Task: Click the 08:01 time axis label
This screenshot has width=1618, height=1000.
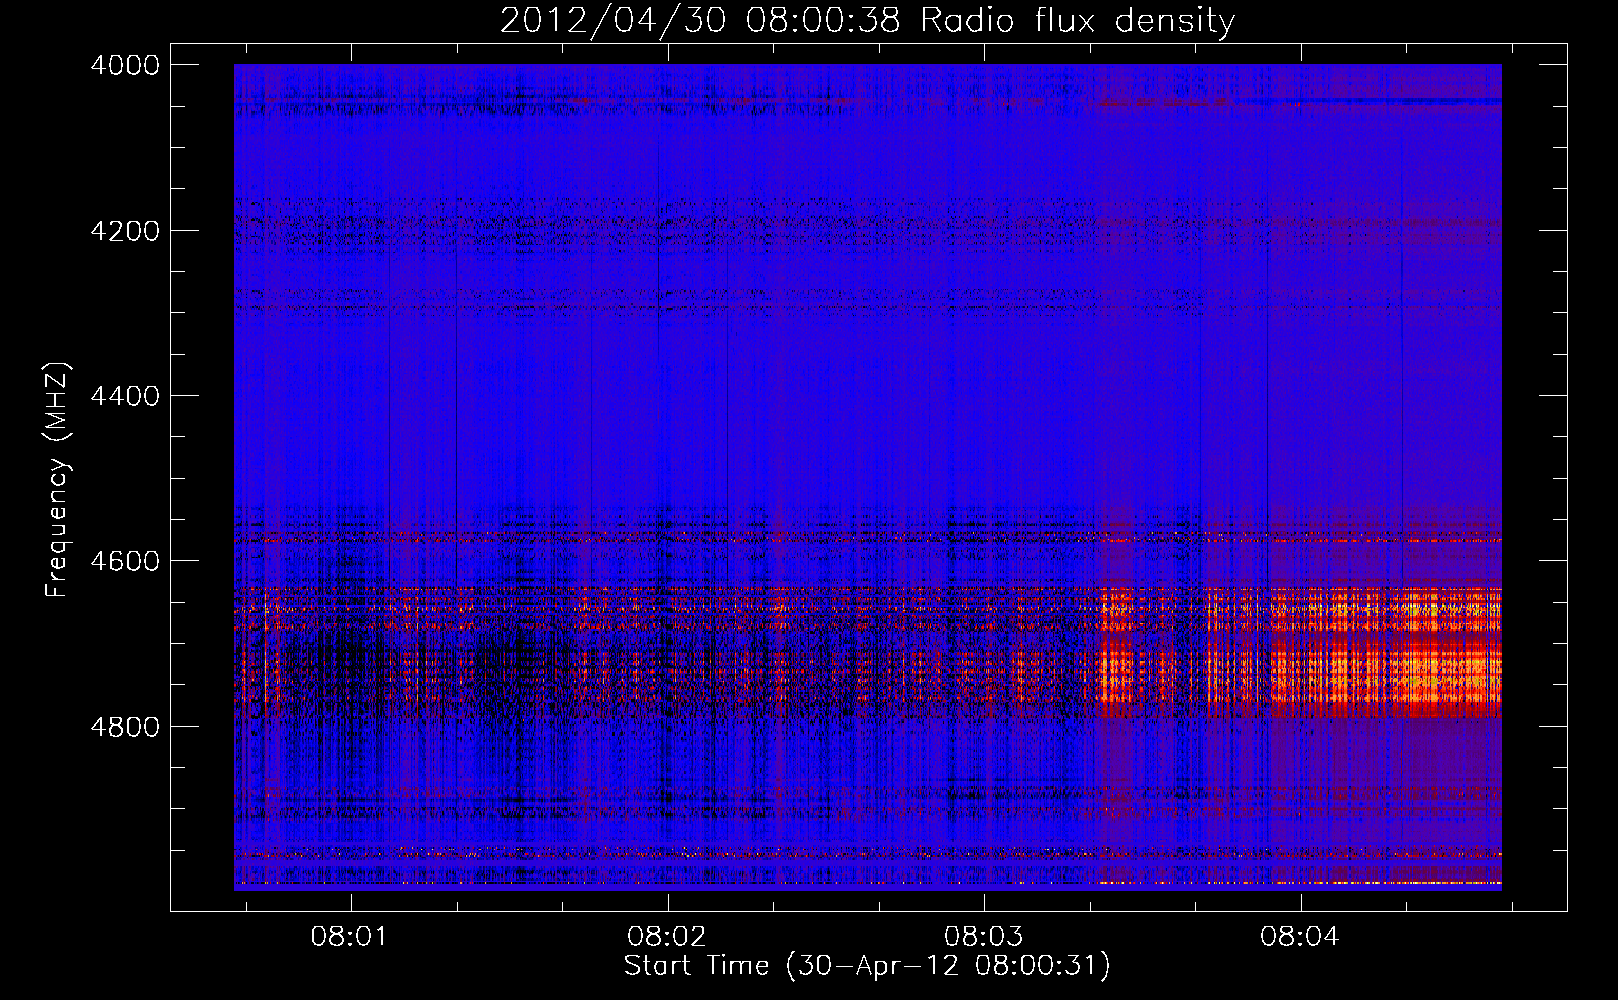Action: (349, 937)
